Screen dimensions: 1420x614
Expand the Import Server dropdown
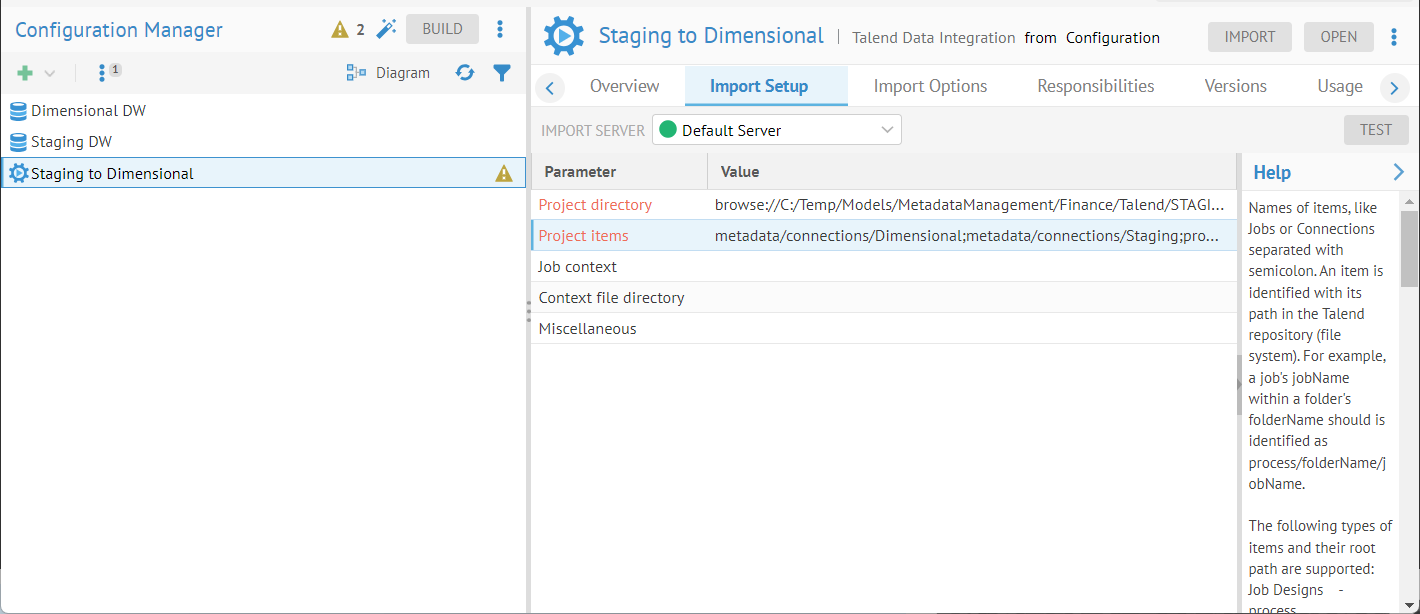[776, 130]
